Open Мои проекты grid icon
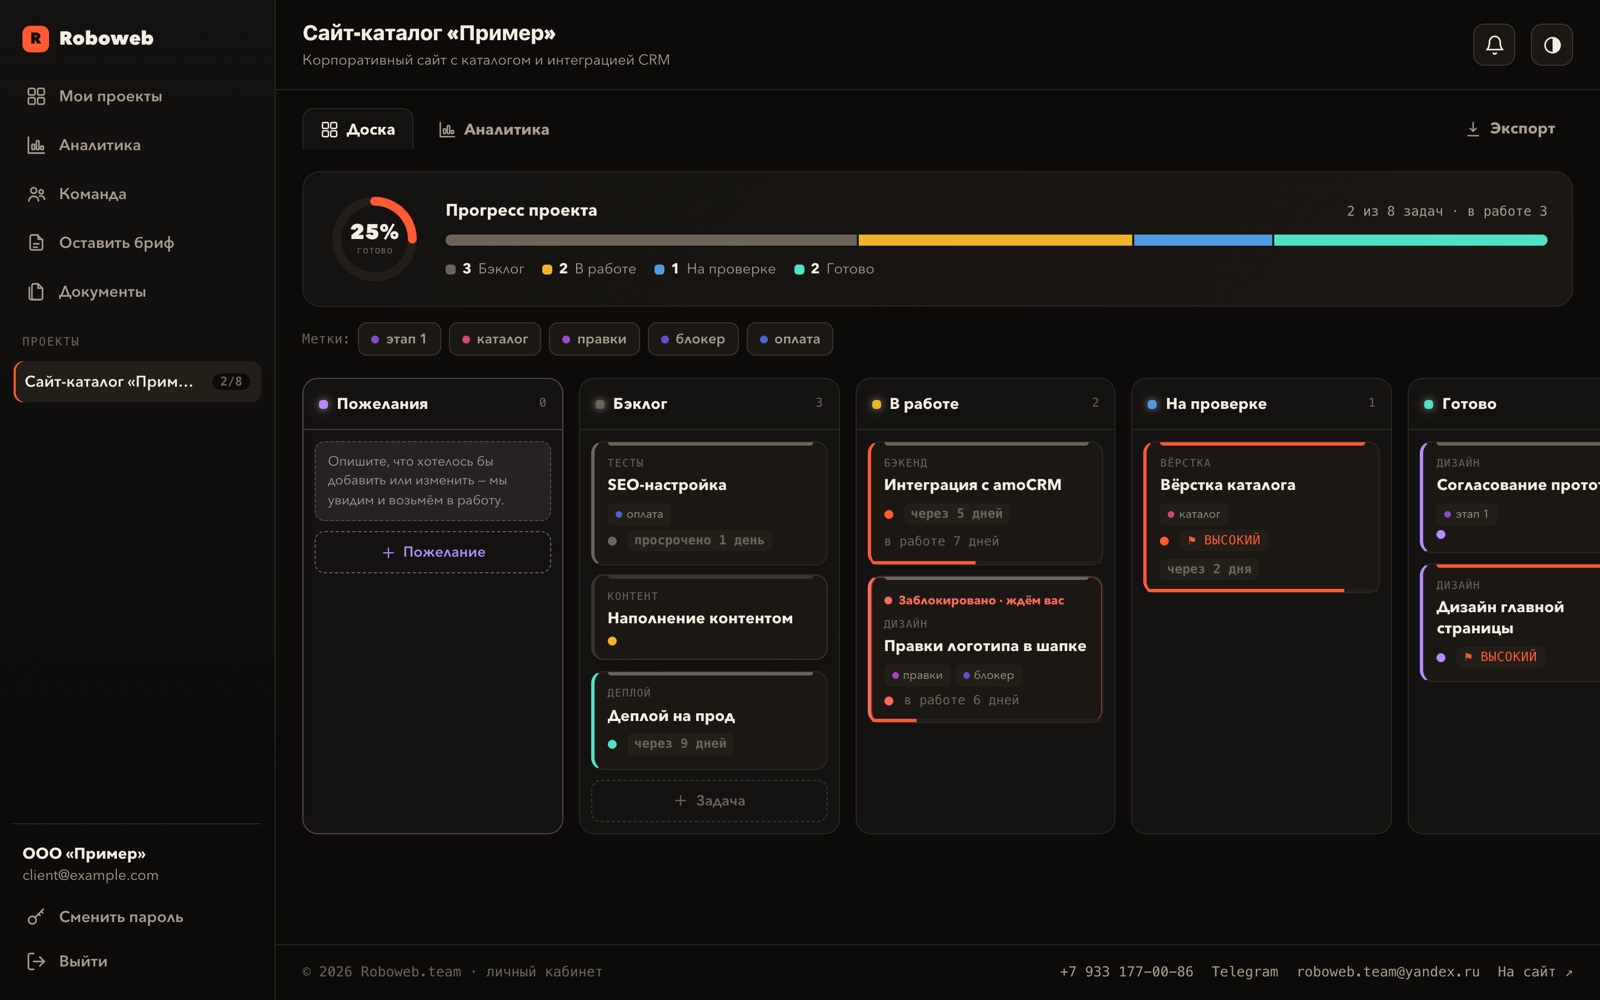This screenshot has height=1000, width=1600. click(x=36, y=96)
